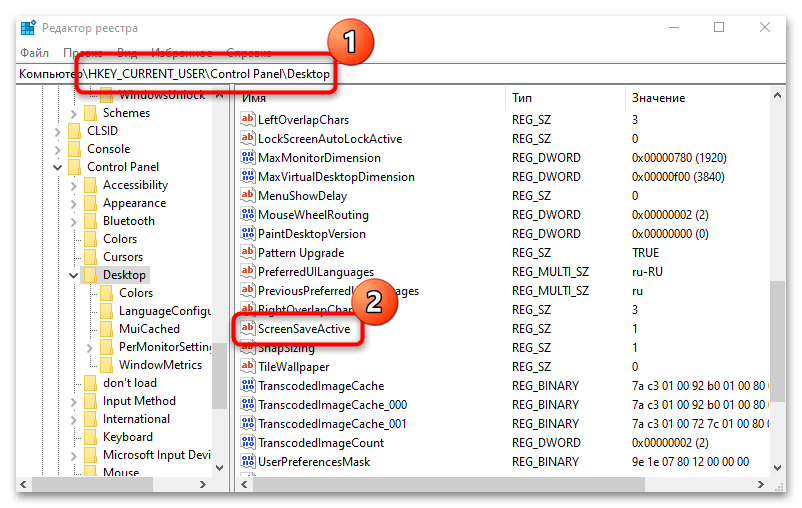The width and height of the screenshot is (802, 508).
Task: Click the values list vertical scrollbar
Action: [x=775, y=300]
